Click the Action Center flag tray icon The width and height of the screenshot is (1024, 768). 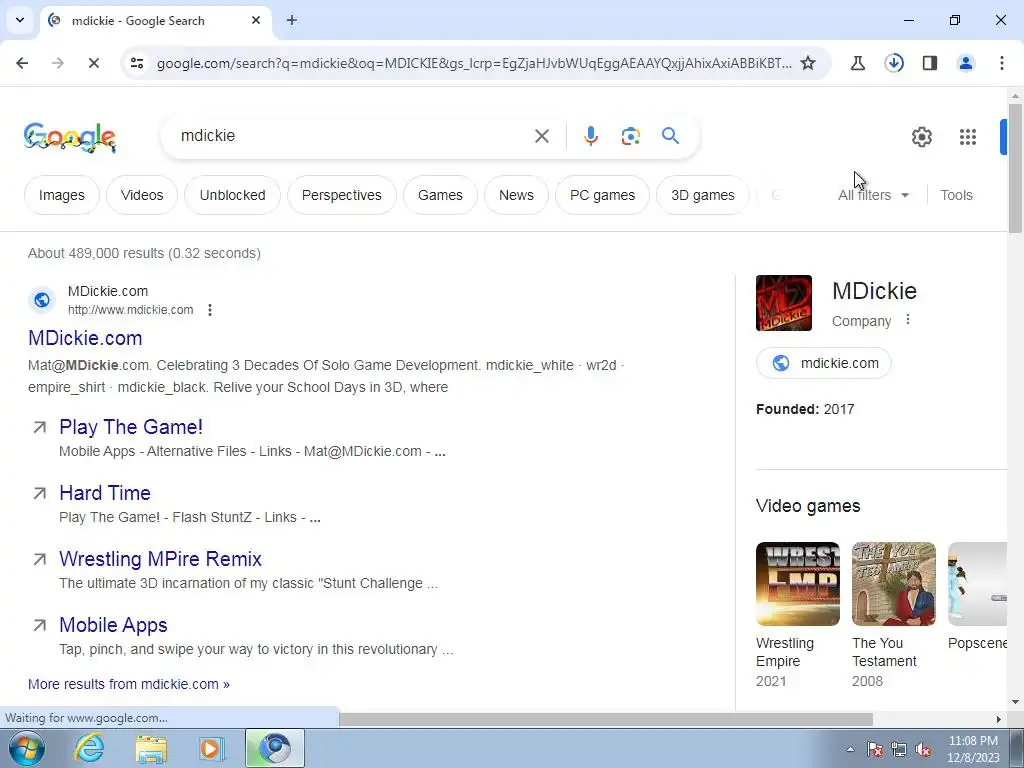(x=874, y=749)
